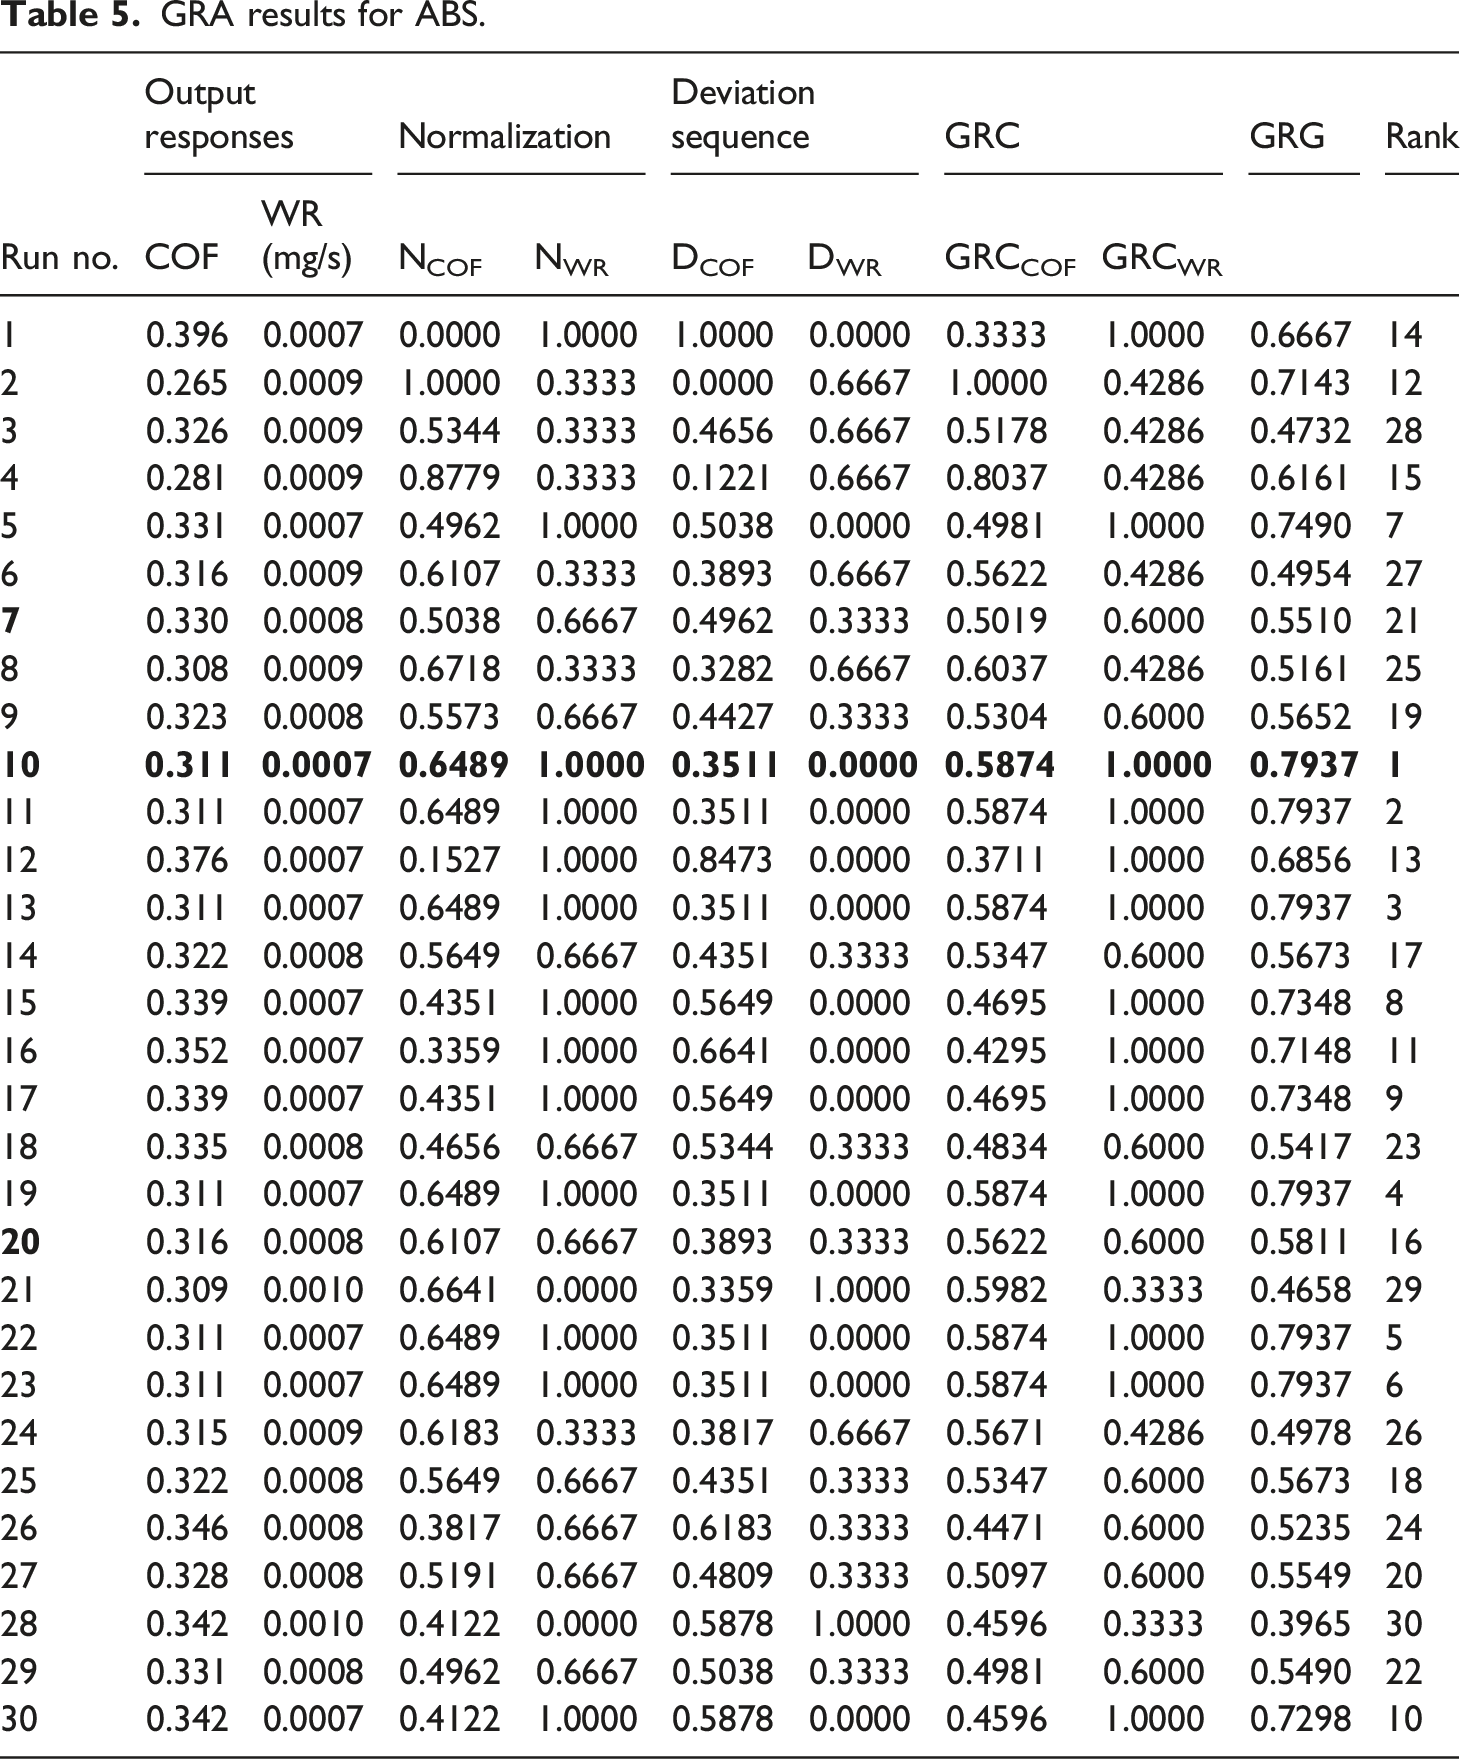Select the GRCCOF subheader label

click(x=1010, y=260)
